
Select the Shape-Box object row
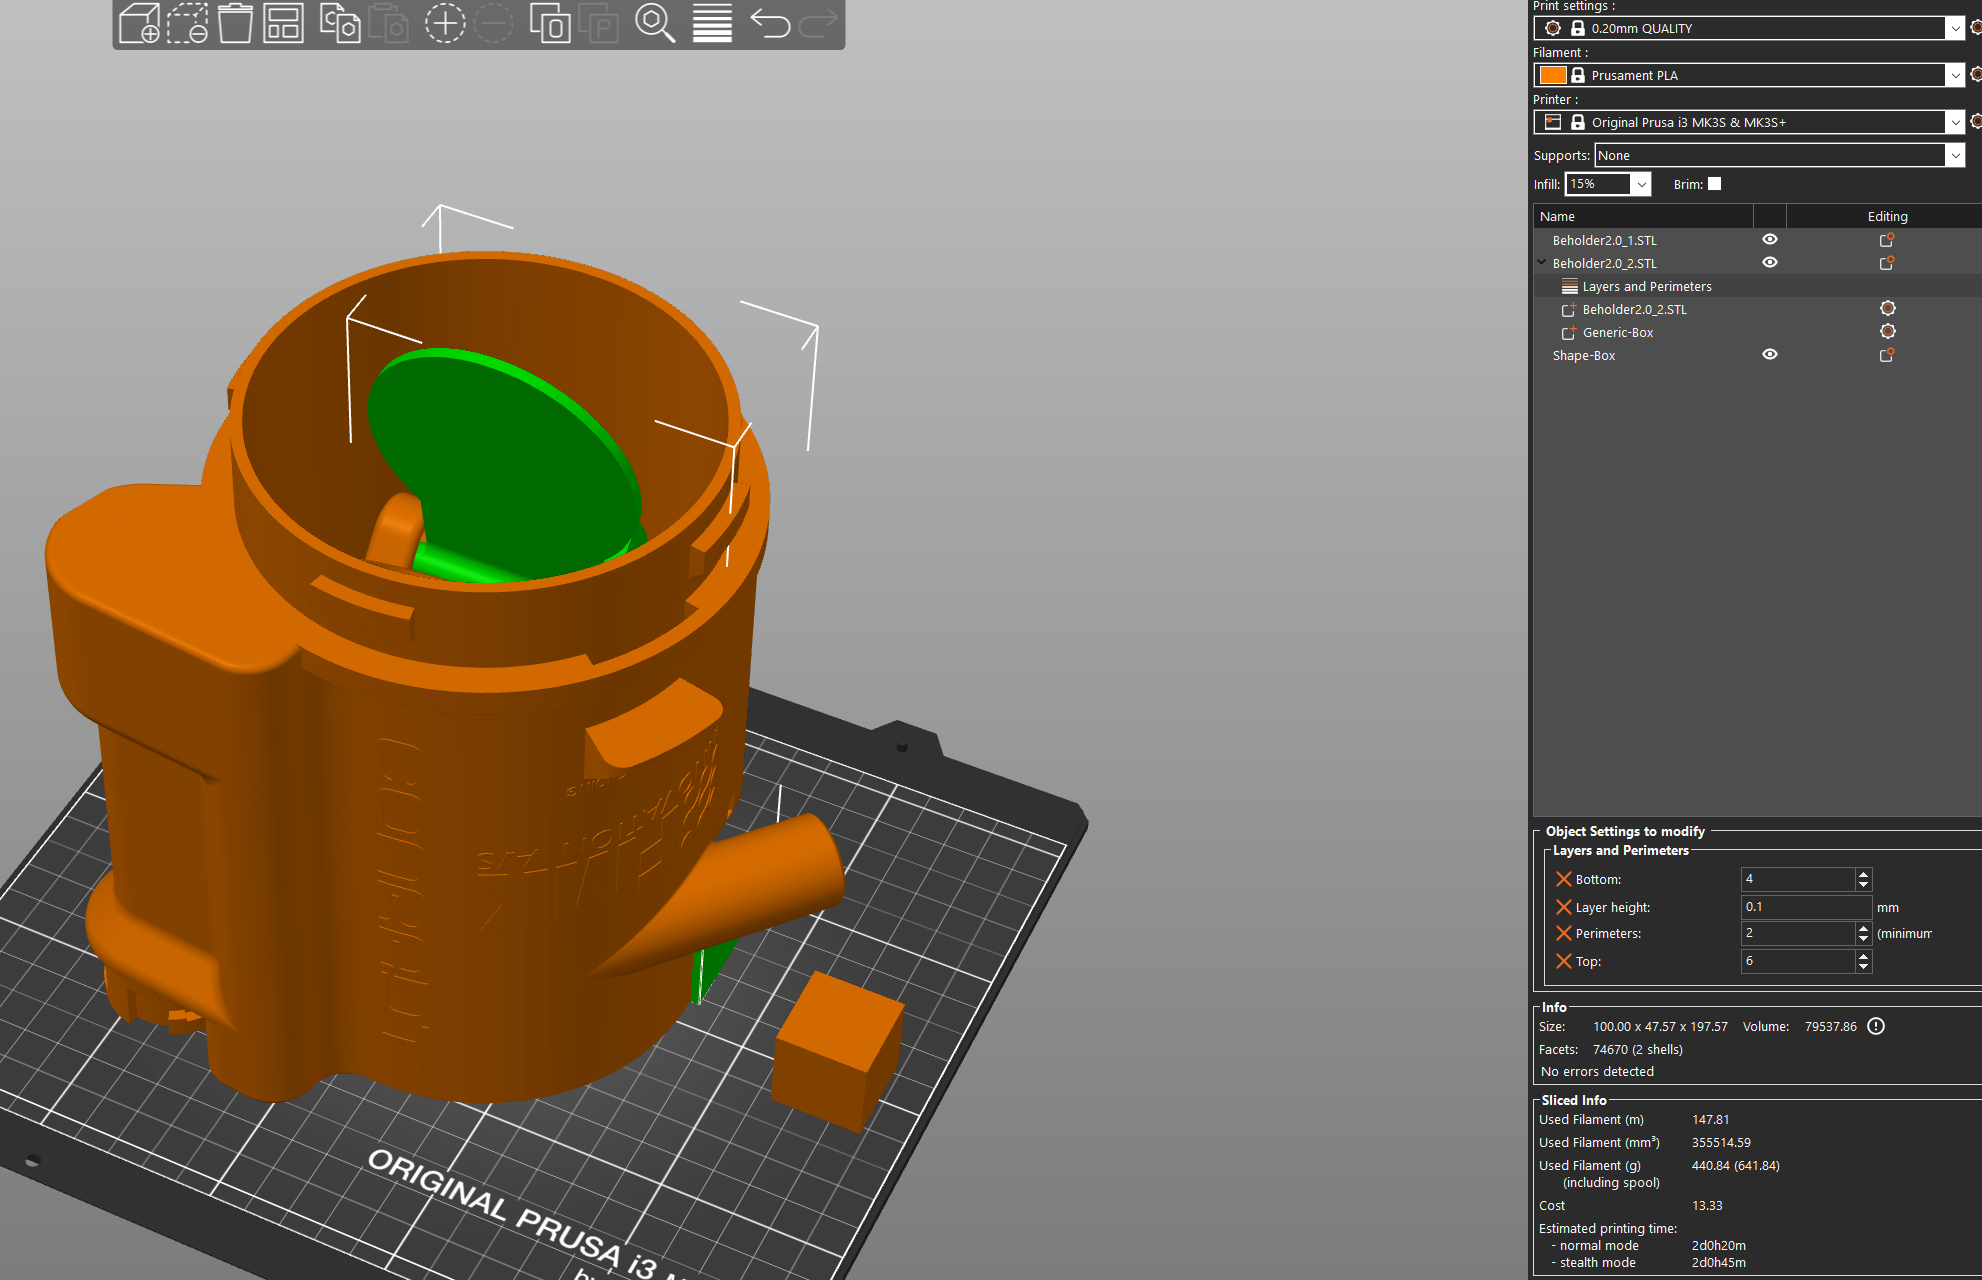pos(1584,356)
